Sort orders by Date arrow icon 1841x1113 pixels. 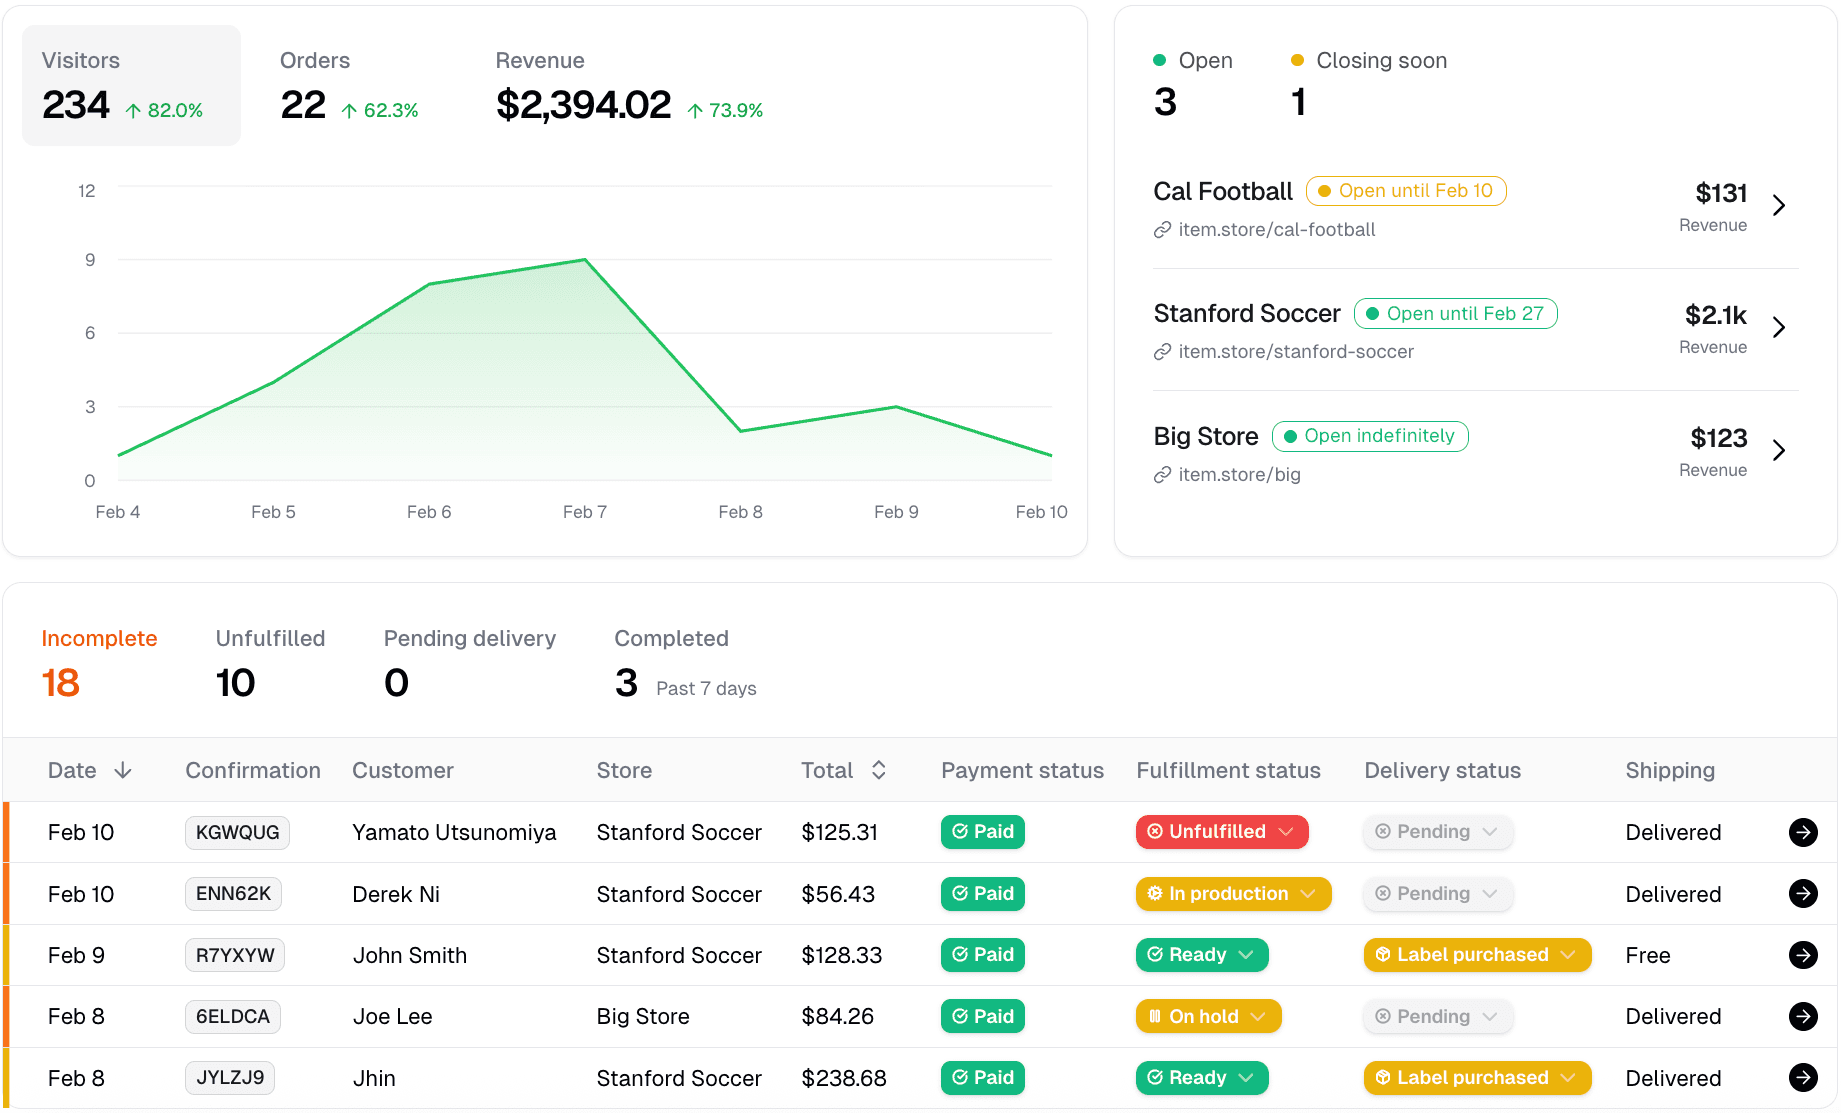coord(123,770)
